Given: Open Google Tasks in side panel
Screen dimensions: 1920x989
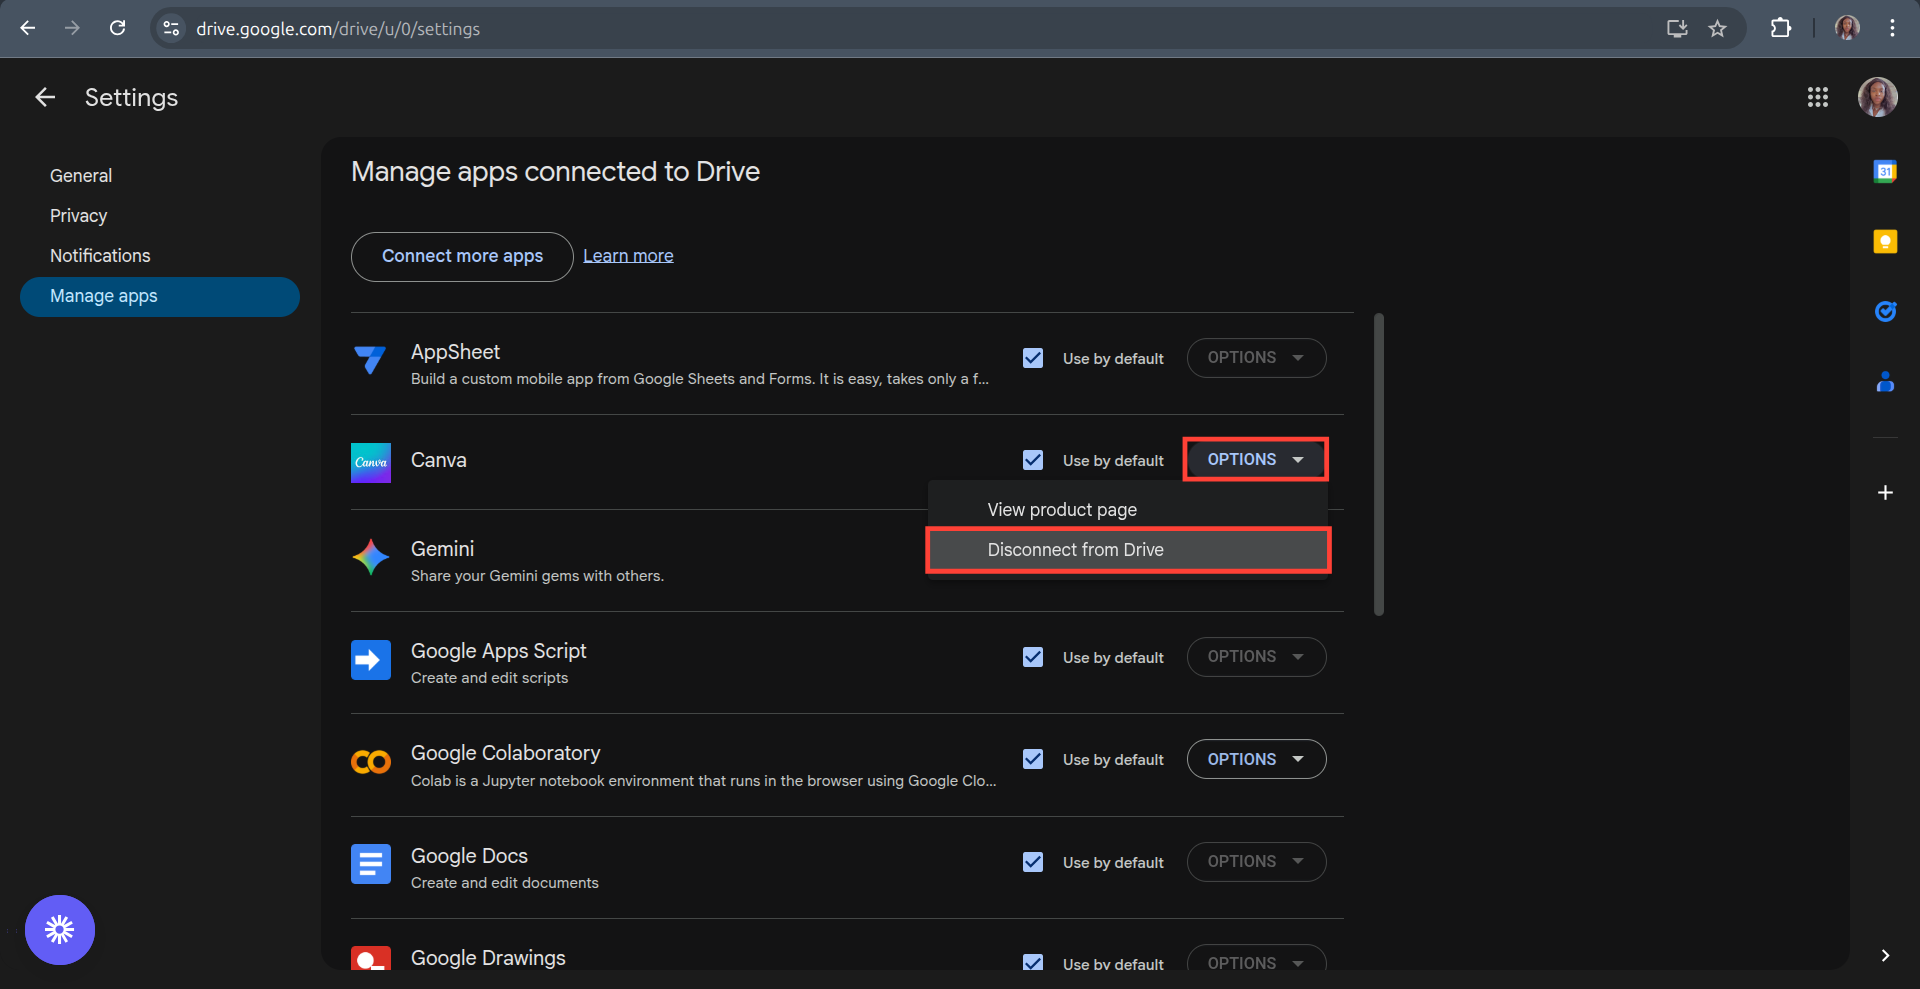Looking at the screenshot, I should click(x=1885, y=312).
